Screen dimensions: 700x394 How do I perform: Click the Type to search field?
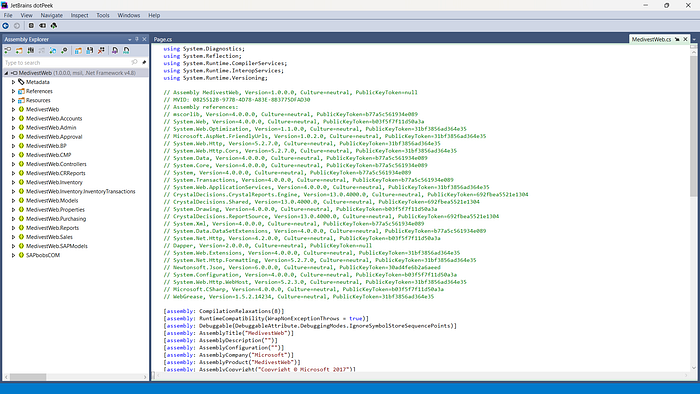(67, 62)
